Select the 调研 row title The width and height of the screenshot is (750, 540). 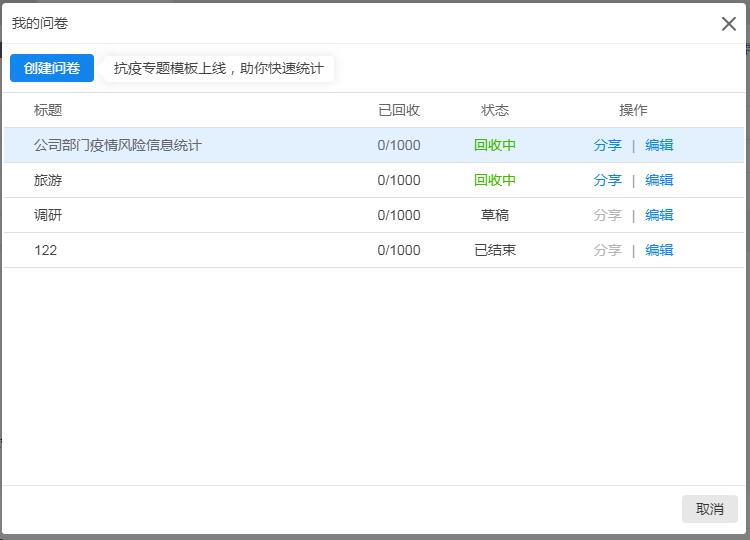(x=48, y=215)
